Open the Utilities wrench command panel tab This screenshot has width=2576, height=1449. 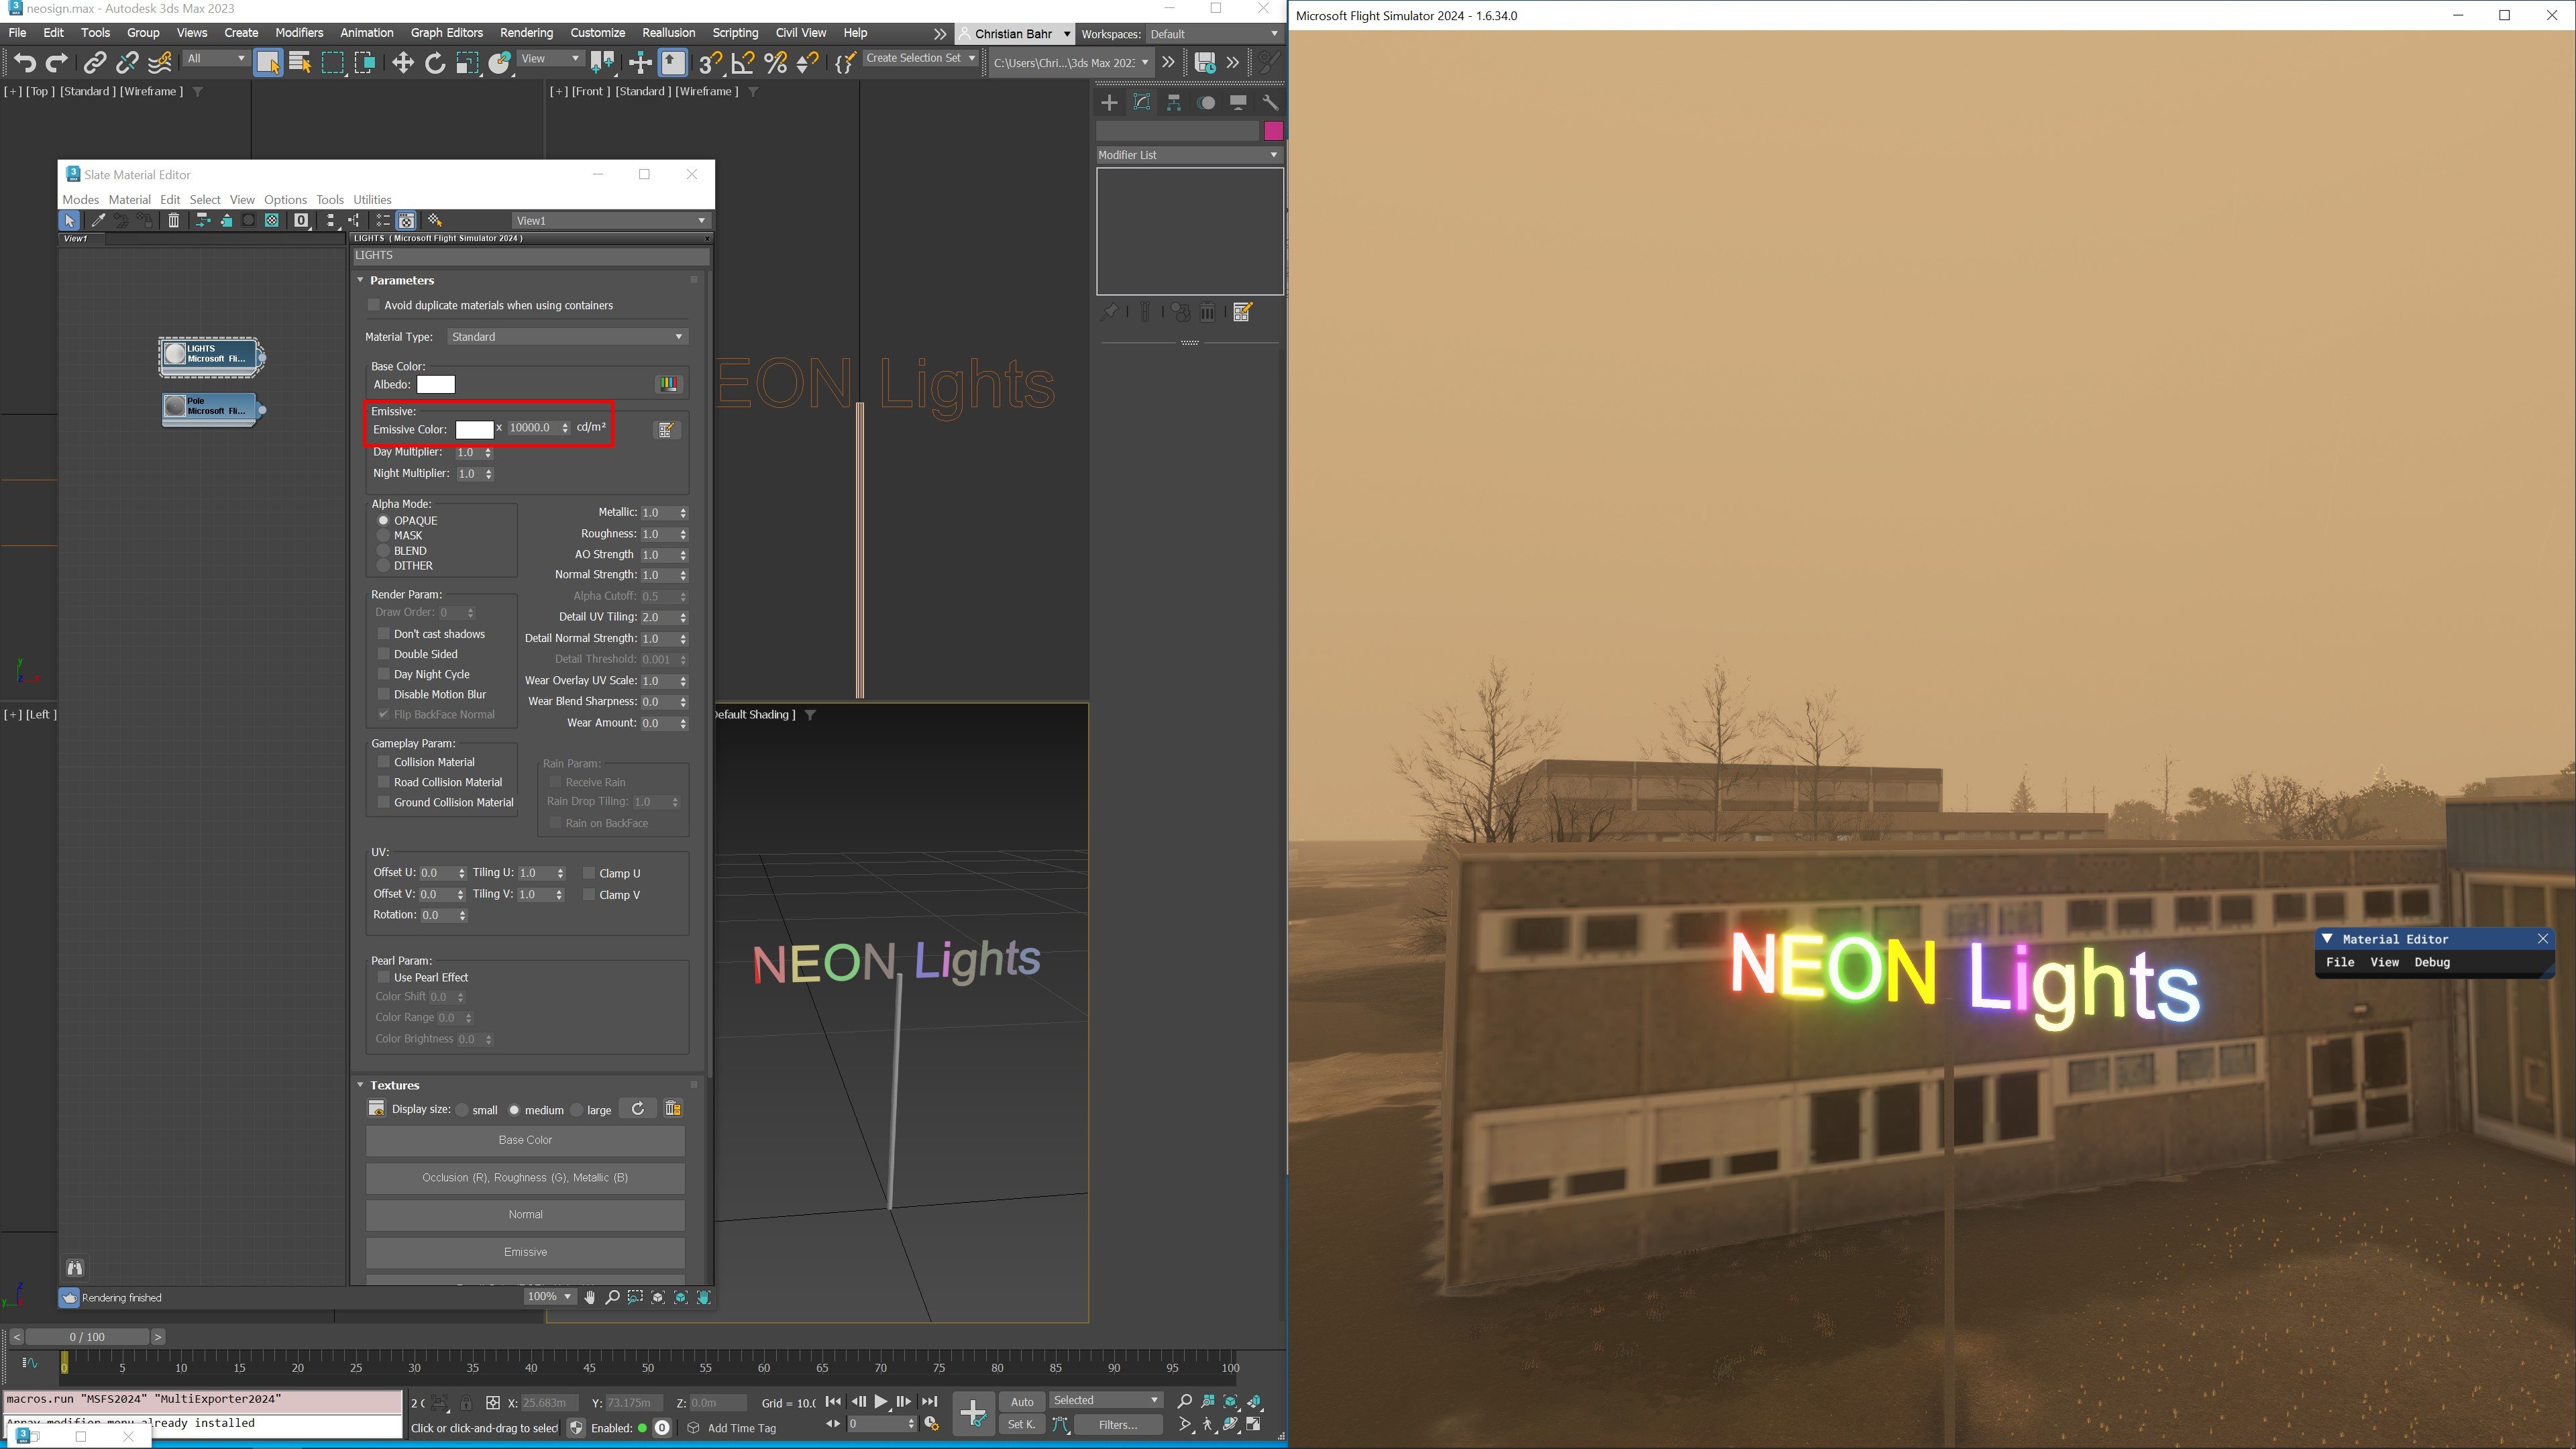point(1270,103)
